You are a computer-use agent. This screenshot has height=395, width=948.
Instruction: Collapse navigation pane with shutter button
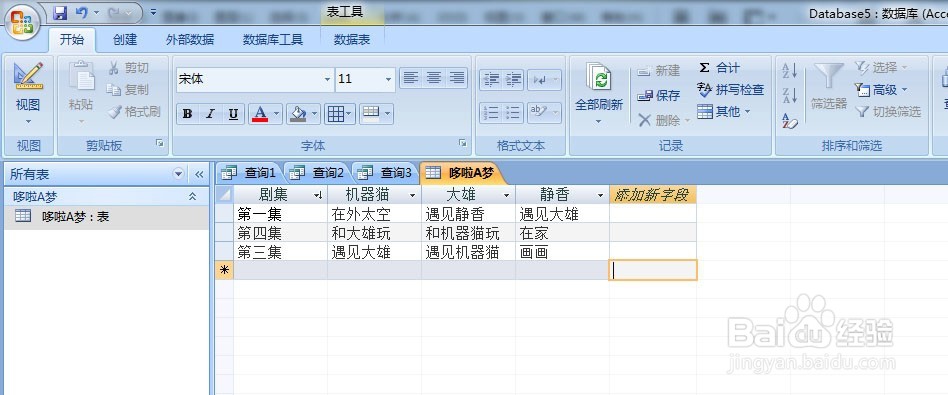click(x=199, y=174)
